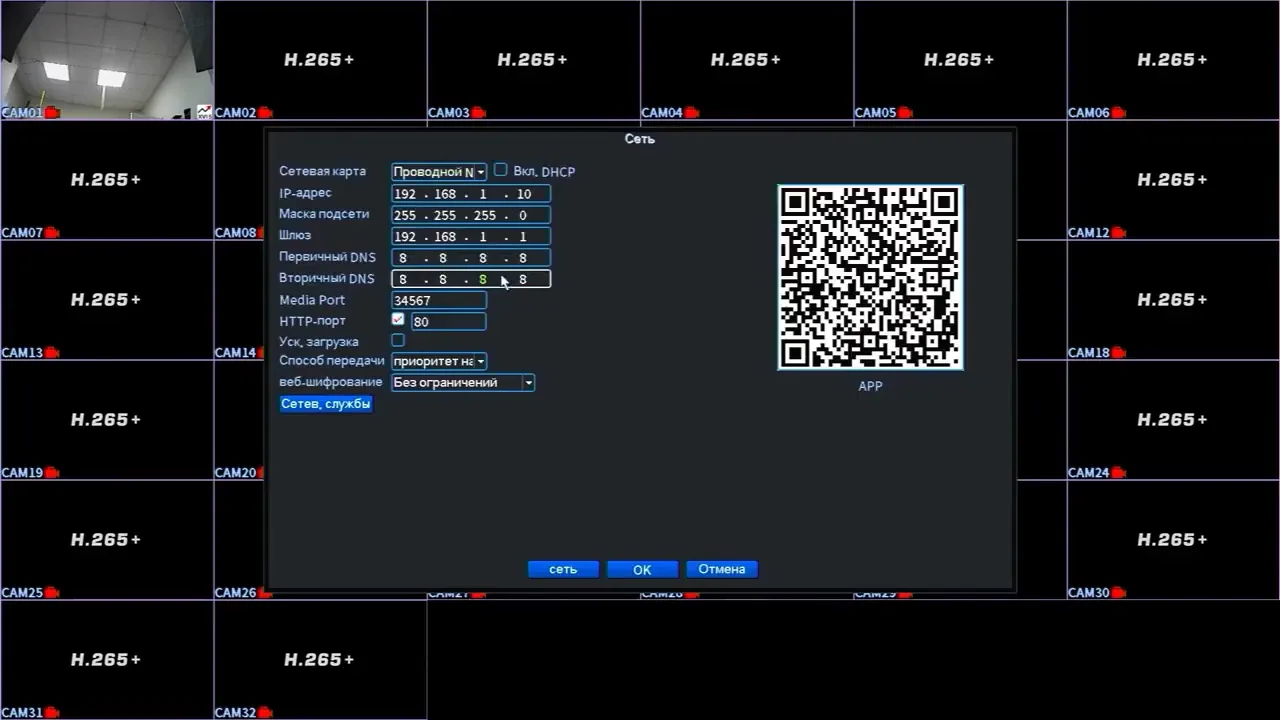Image resolution: width=1280 pixels, height=720 pixels.
Task: Click the Отмена button
Action: 722,569
